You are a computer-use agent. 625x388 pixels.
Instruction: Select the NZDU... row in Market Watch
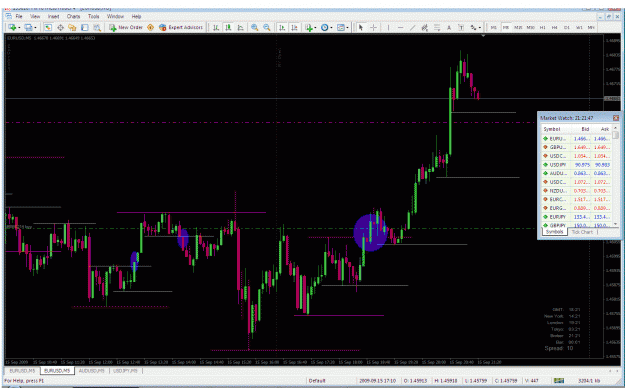click(x=576, y=191)
